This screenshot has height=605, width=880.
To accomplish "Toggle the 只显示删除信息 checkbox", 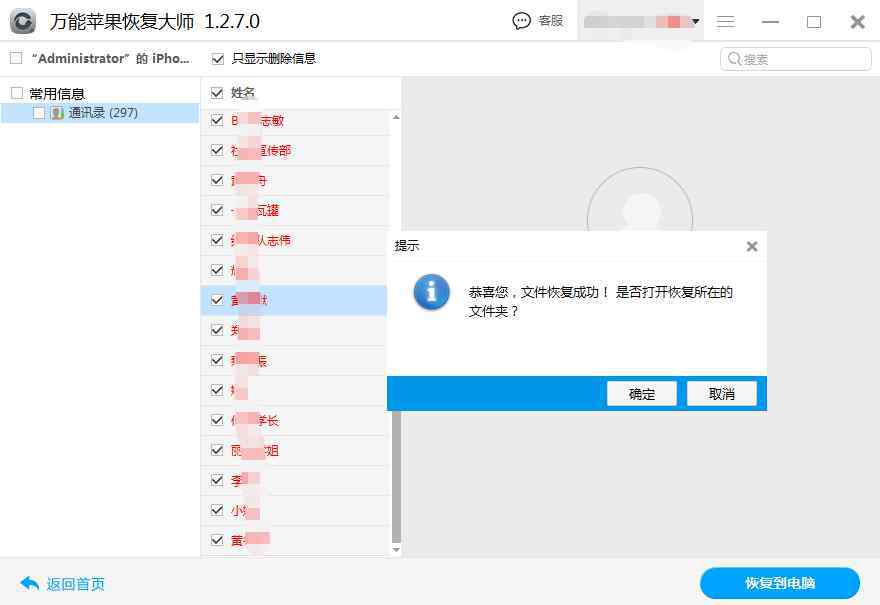I will pos(218,58).
